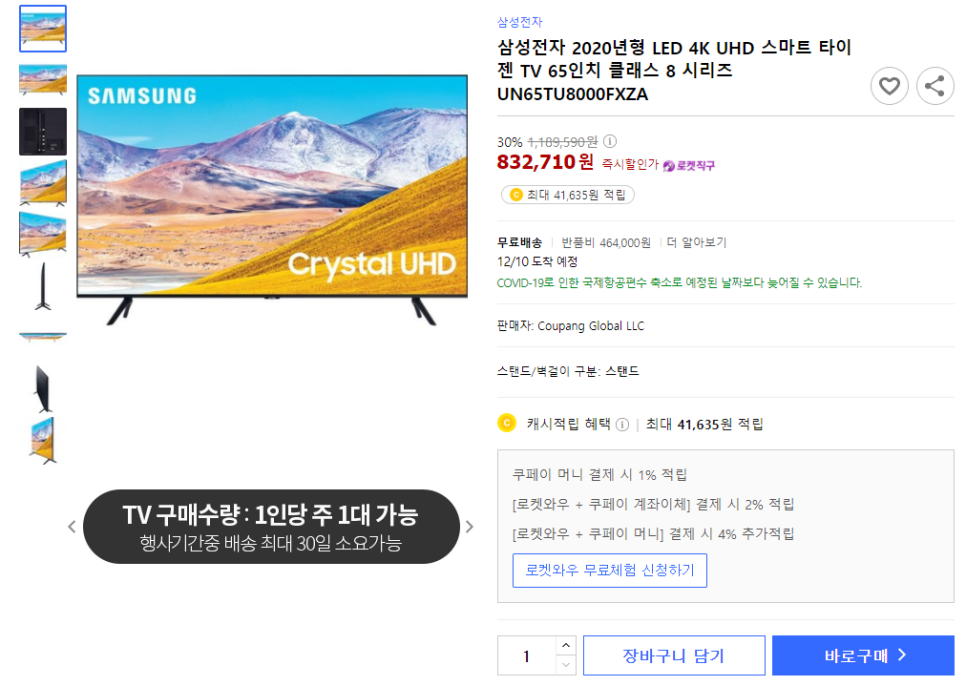This screenshot has width=966, height=686.
Task: Open the 더 알아보기 shipping link
Action: click(696, 243)
